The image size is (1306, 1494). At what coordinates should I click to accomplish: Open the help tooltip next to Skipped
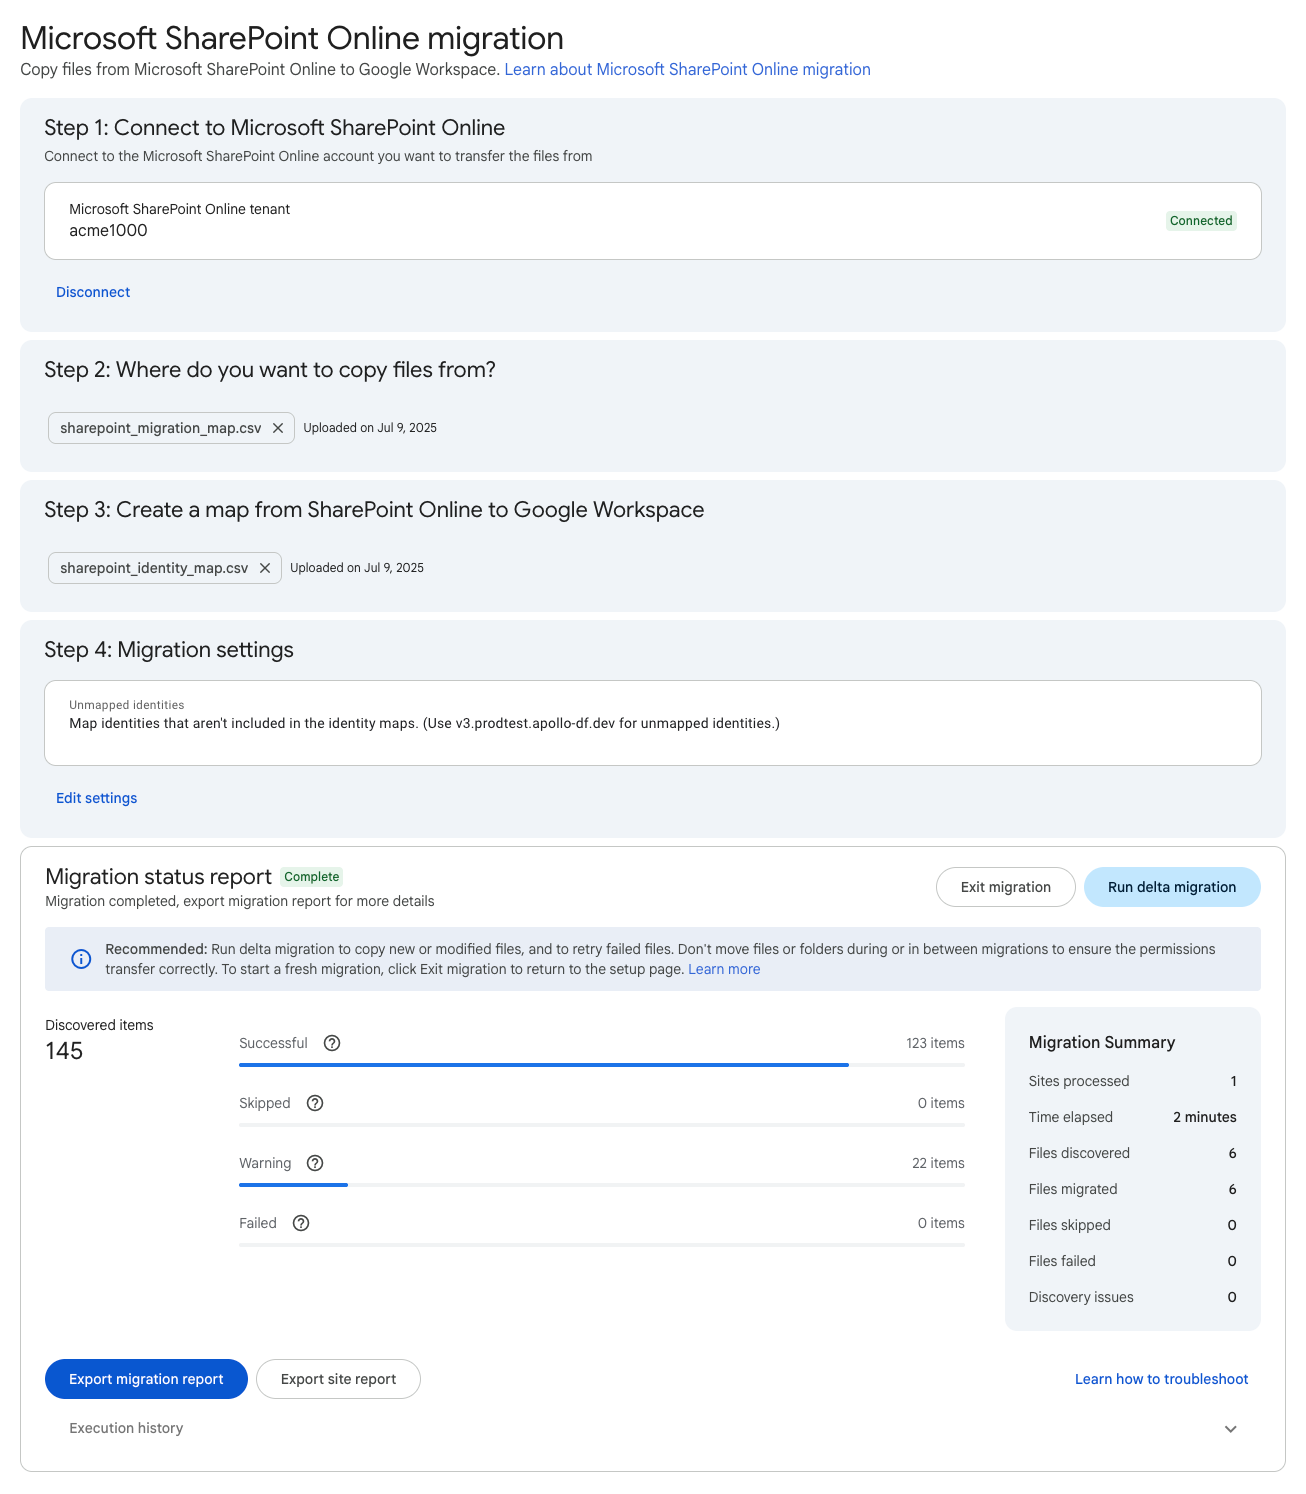tap(314, 1103)
